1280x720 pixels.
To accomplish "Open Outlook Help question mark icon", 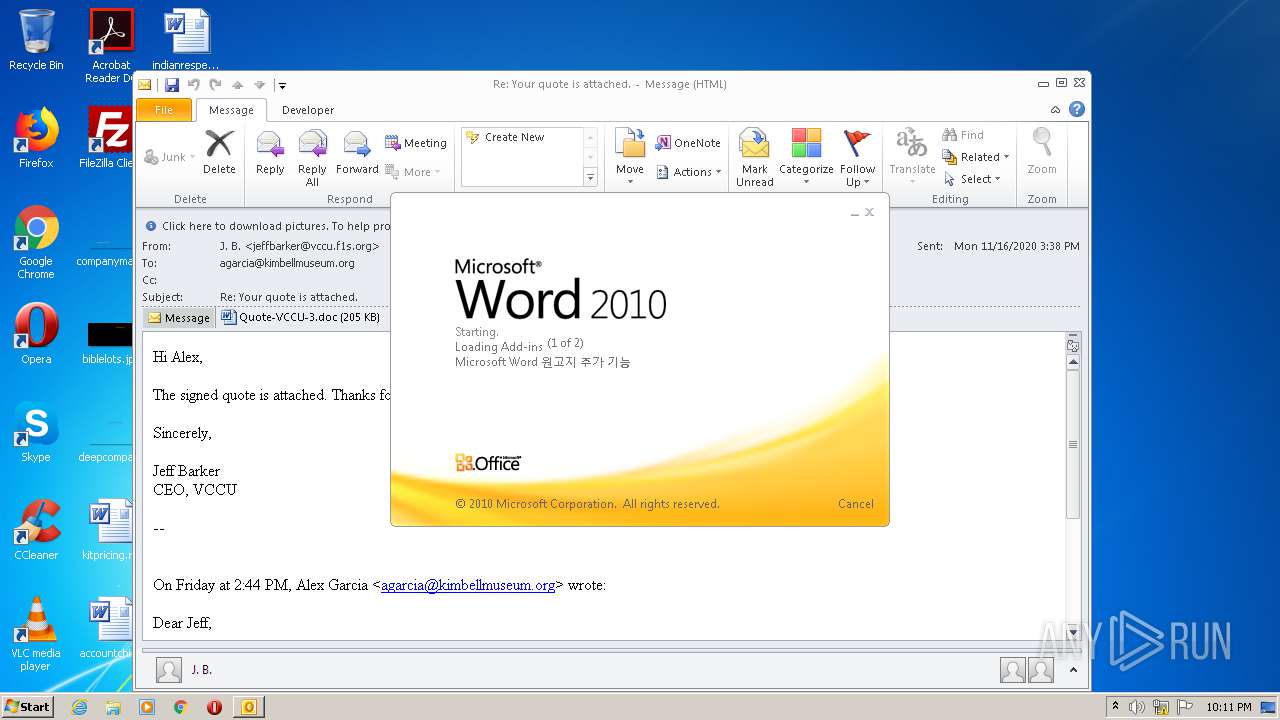I will 1077,110.
